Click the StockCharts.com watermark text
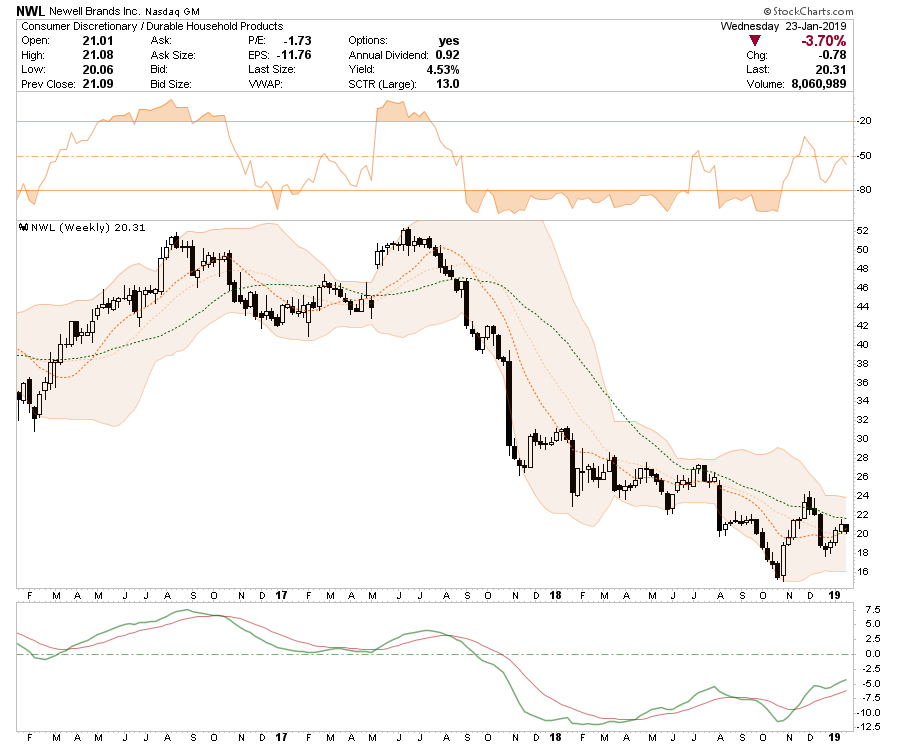Screen dimensions: 900x746 (x=808, y=11)
